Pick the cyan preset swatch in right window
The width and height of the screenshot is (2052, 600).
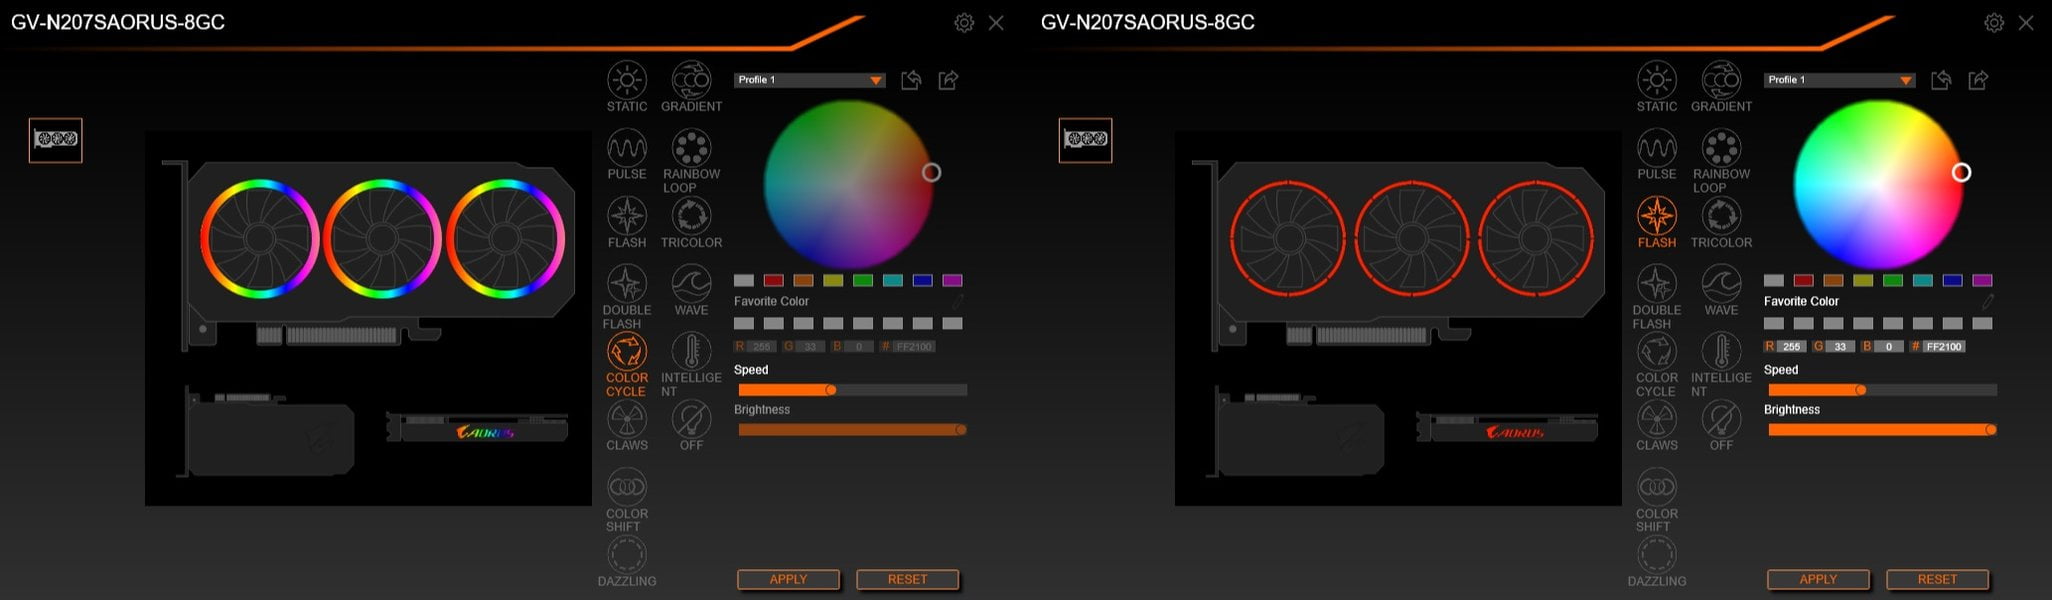coord(1922,281)
